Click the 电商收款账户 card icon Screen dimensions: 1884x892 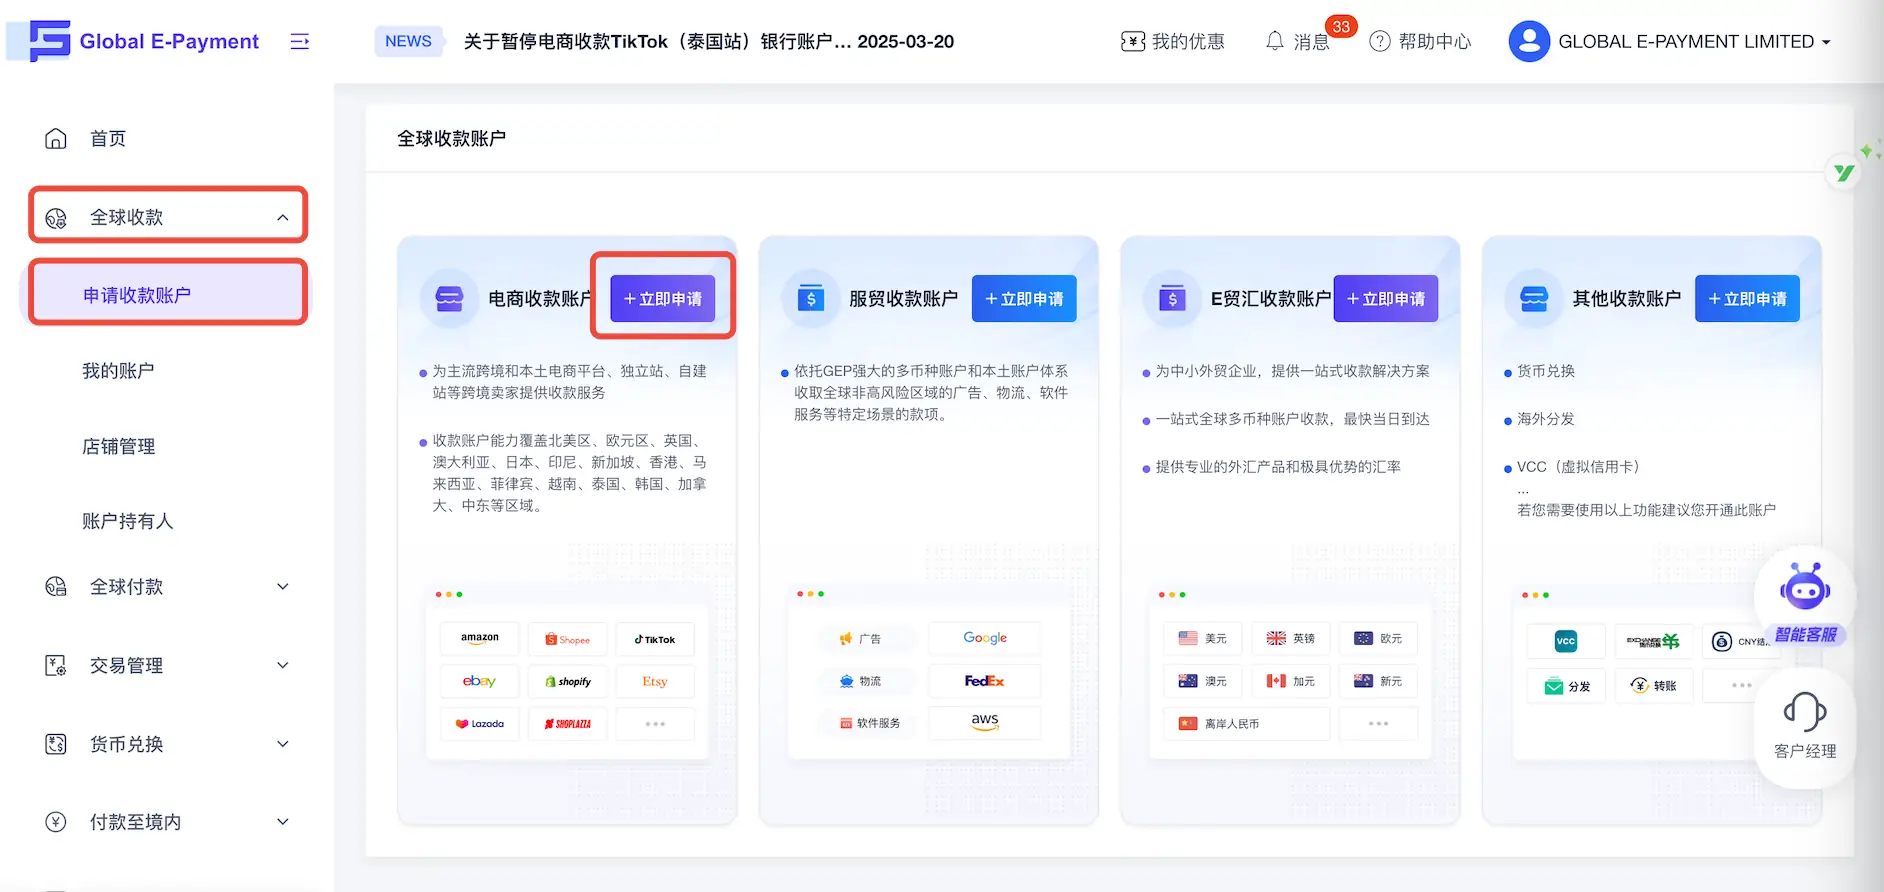(449, 299)
